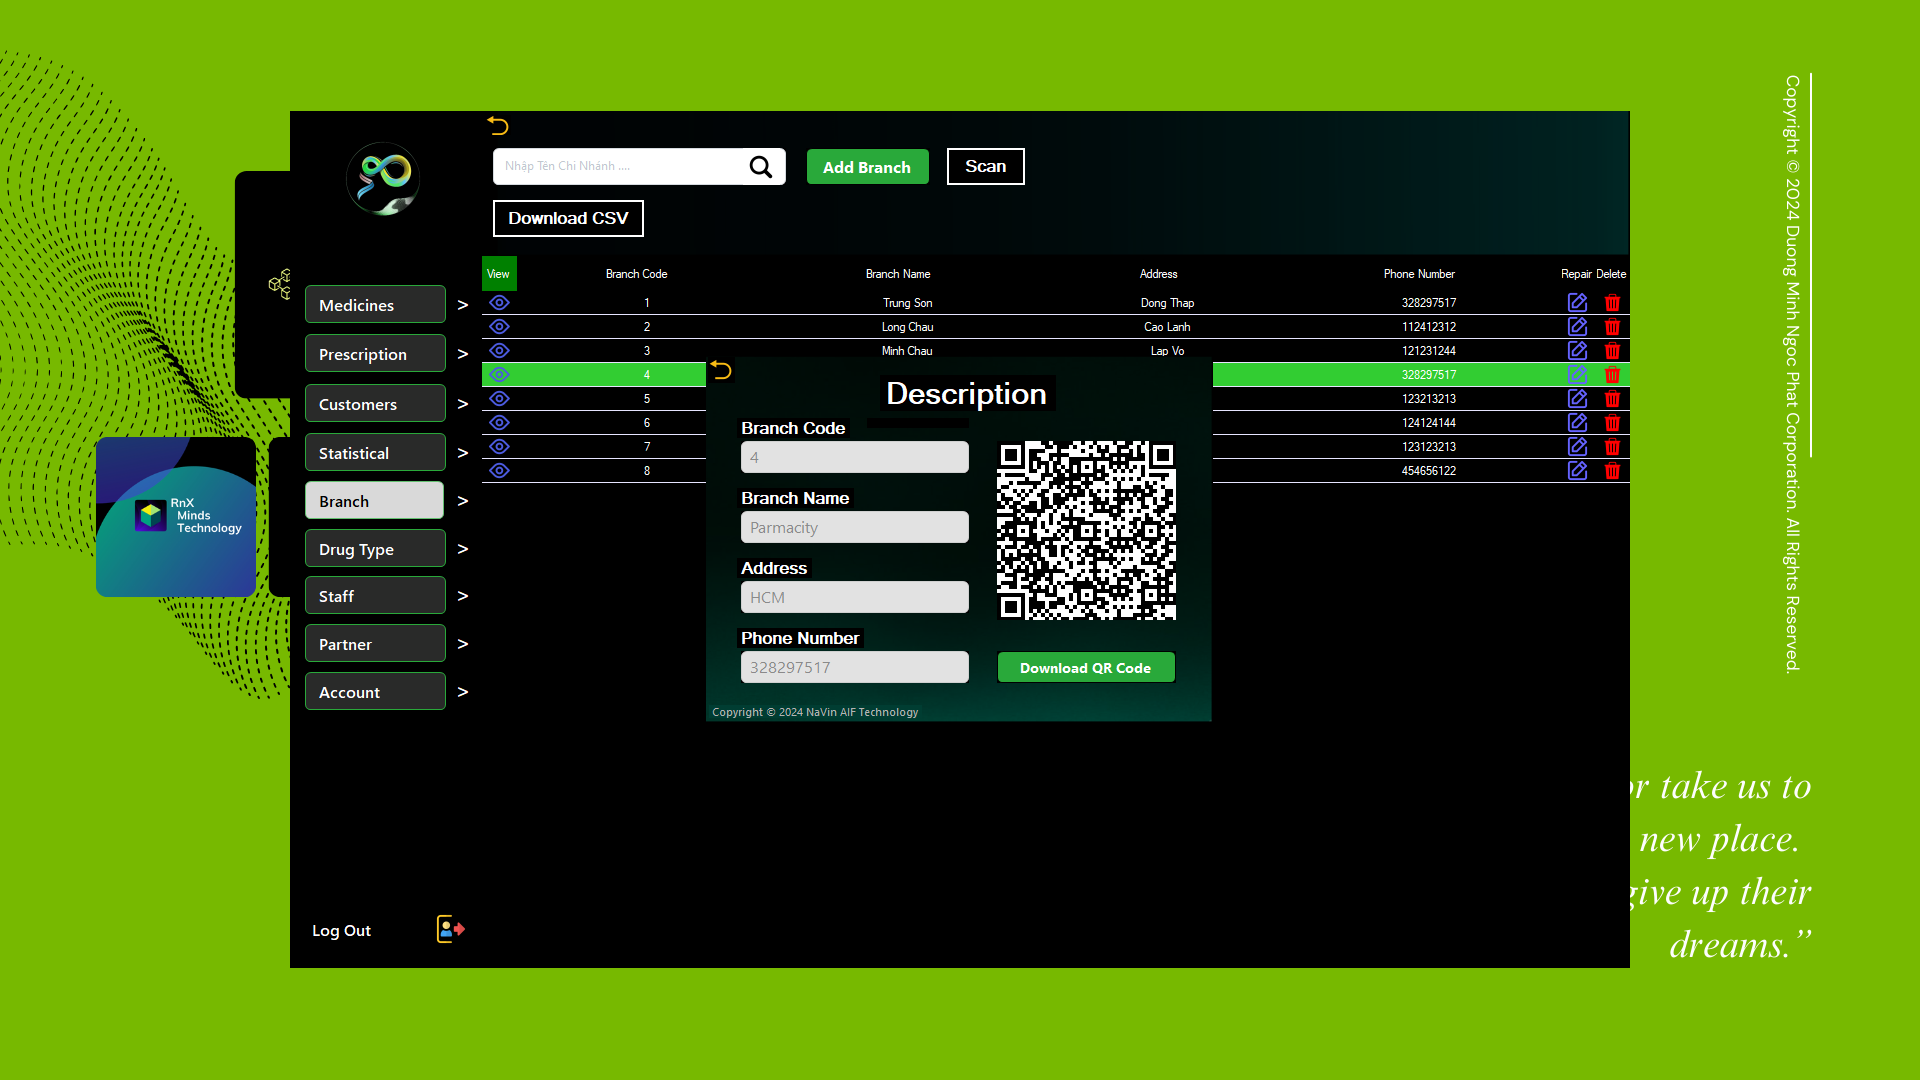Expand the Account submenu chevron
This screenshot has height=1080, width=1920.
pos(462,692)
